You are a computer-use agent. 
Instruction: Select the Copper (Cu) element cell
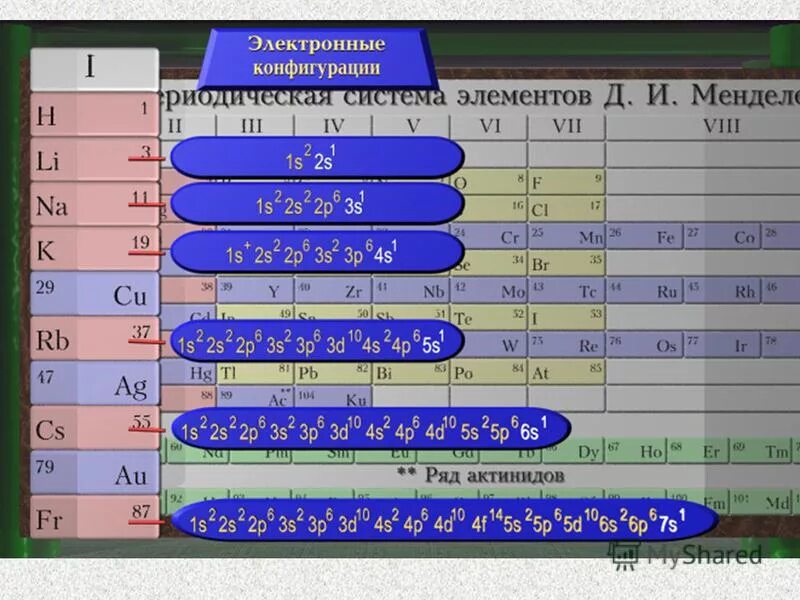point(95,296)
